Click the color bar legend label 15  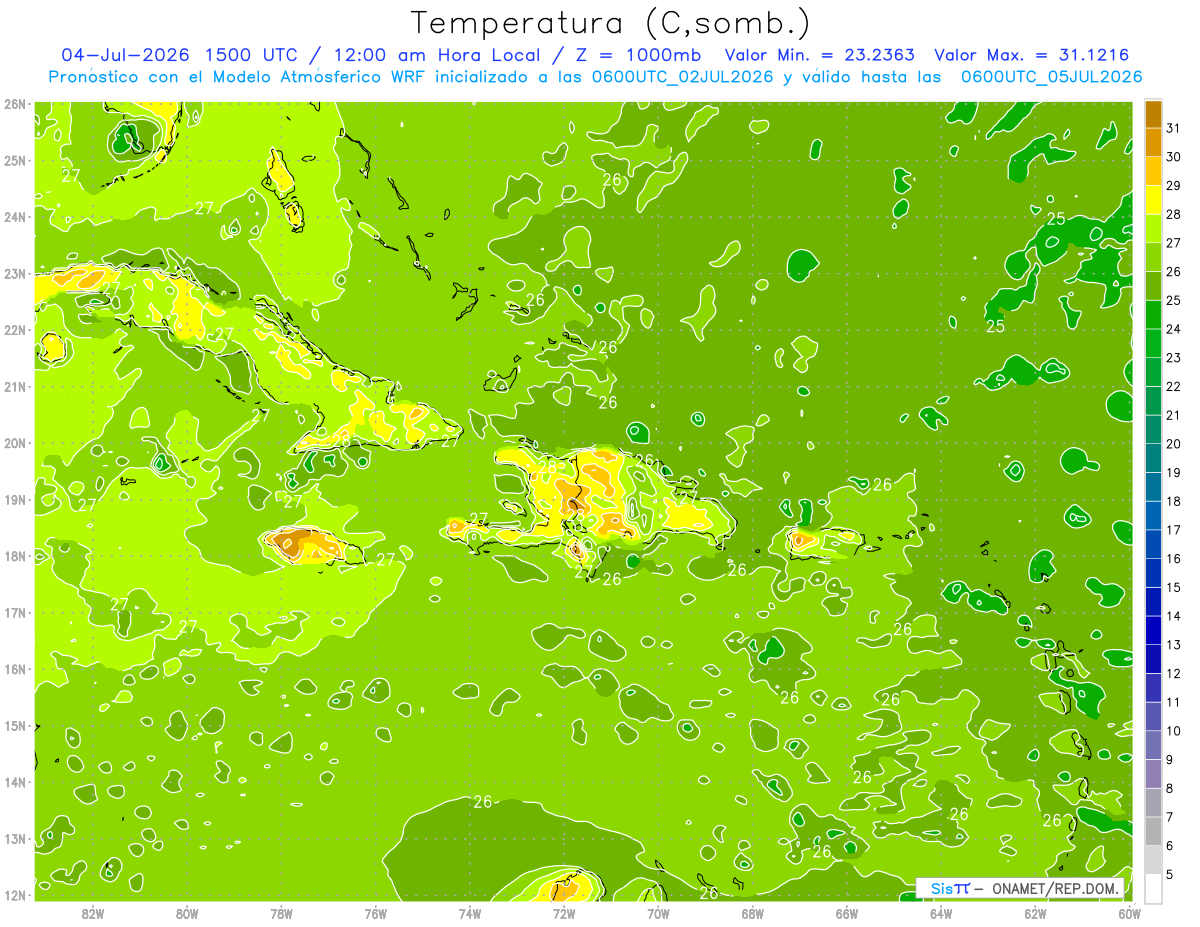(1173, 588)
